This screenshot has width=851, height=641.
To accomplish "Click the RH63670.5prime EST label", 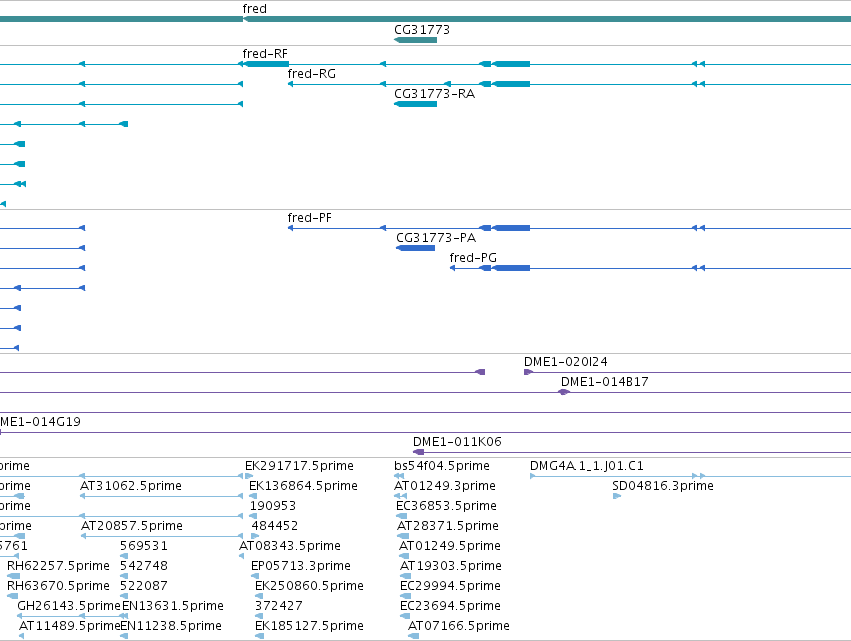I will click(x=58, y=586).
